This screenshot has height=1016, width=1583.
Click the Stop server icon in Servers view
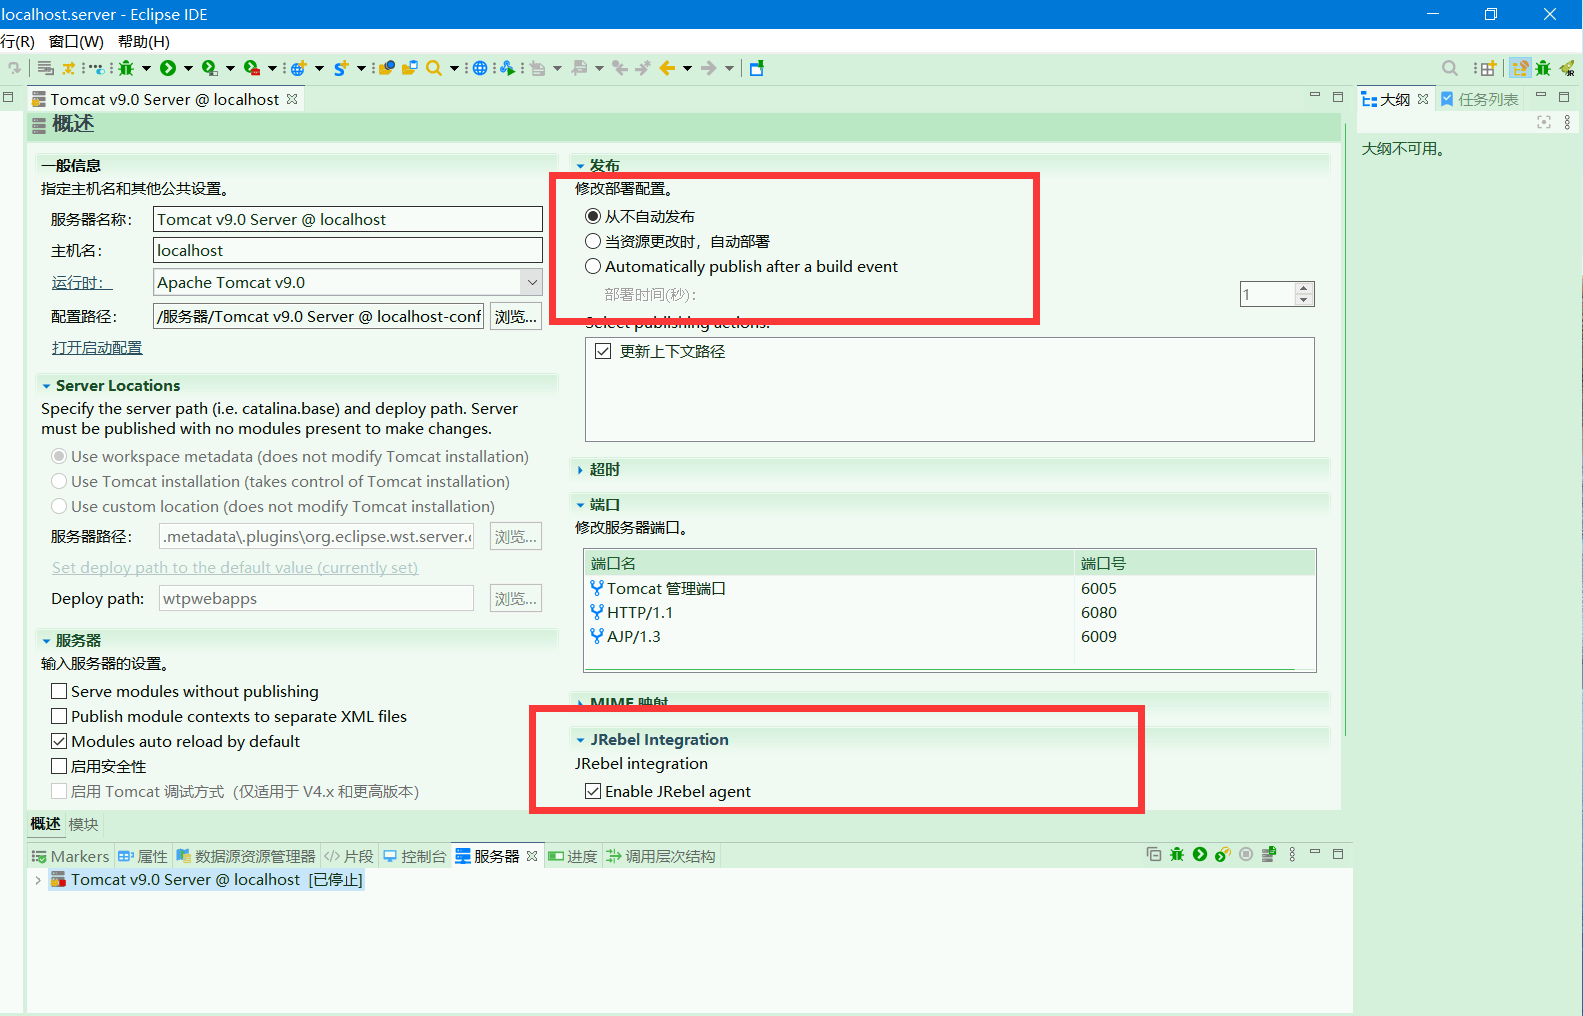(x=1246, y=854)
